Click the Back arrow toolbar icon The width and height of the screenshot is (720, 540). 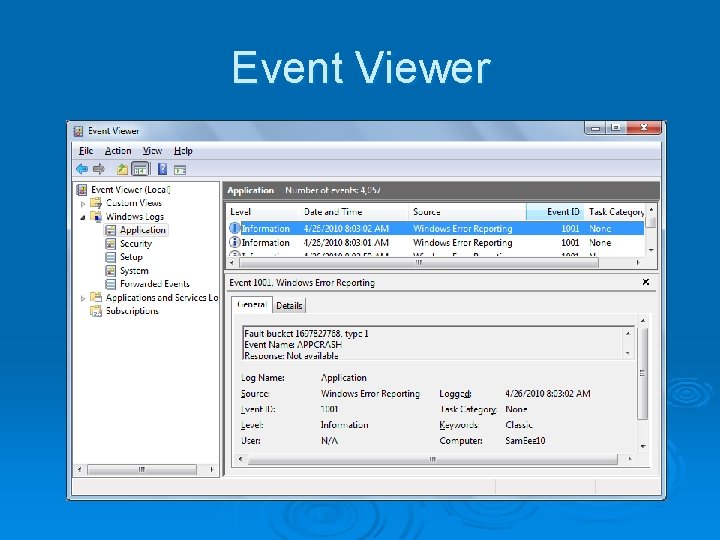point(82,169)
